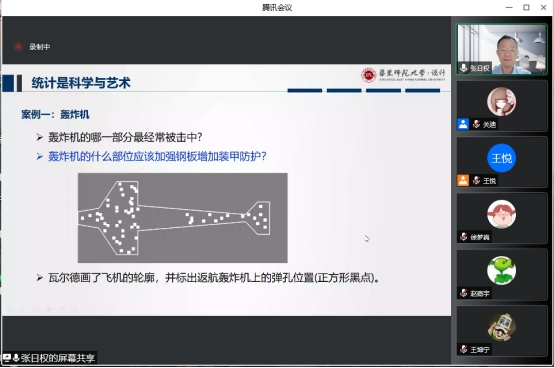Click 张日权's active microphone icon
This screenshot has width=554, height=368.
464,67
